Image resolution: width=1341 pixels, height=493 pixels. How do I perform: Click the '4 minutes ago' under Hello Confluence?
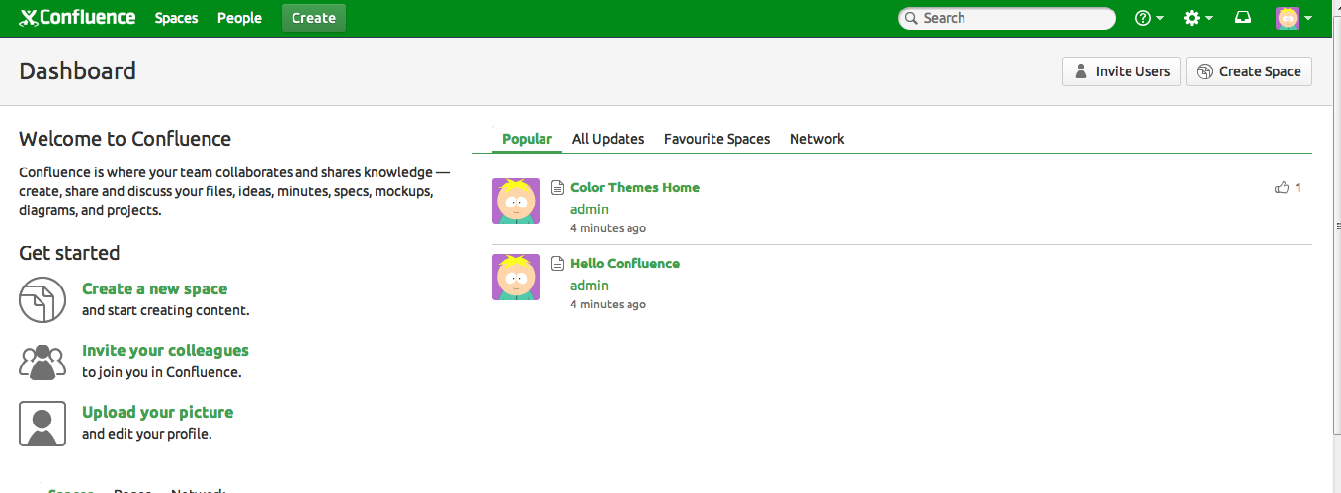point(608,304)
